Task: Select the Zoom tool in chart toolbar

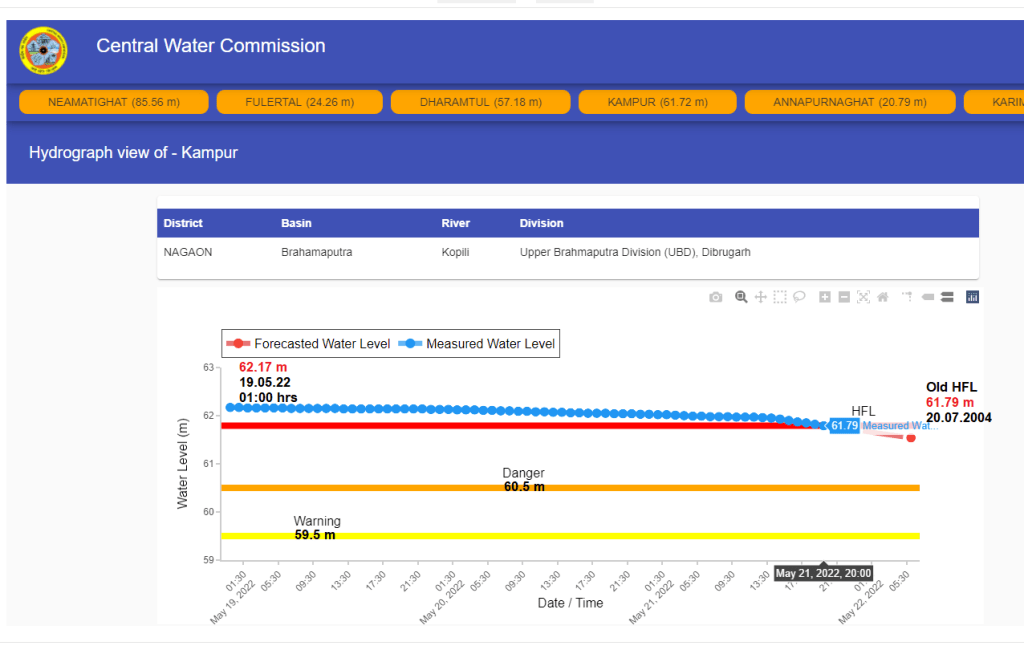Action: coord(741,297)
